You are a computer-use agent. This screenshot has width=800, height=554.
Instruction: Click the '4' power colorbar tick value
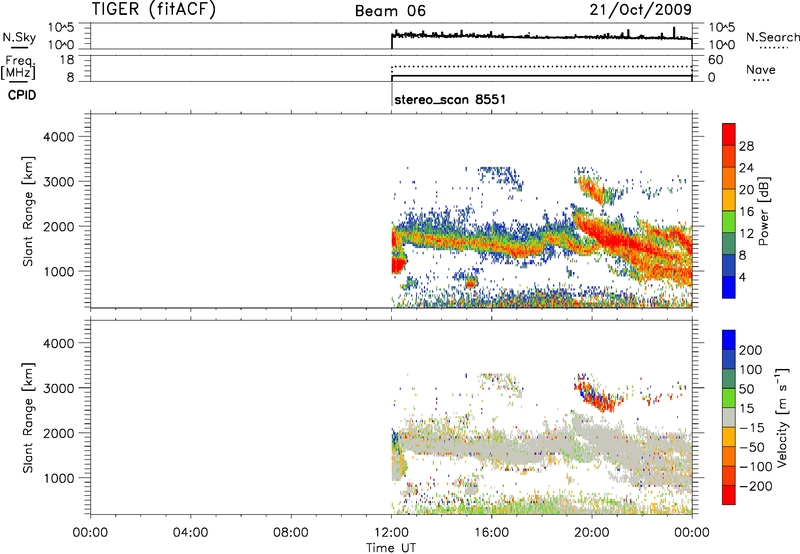742,277
